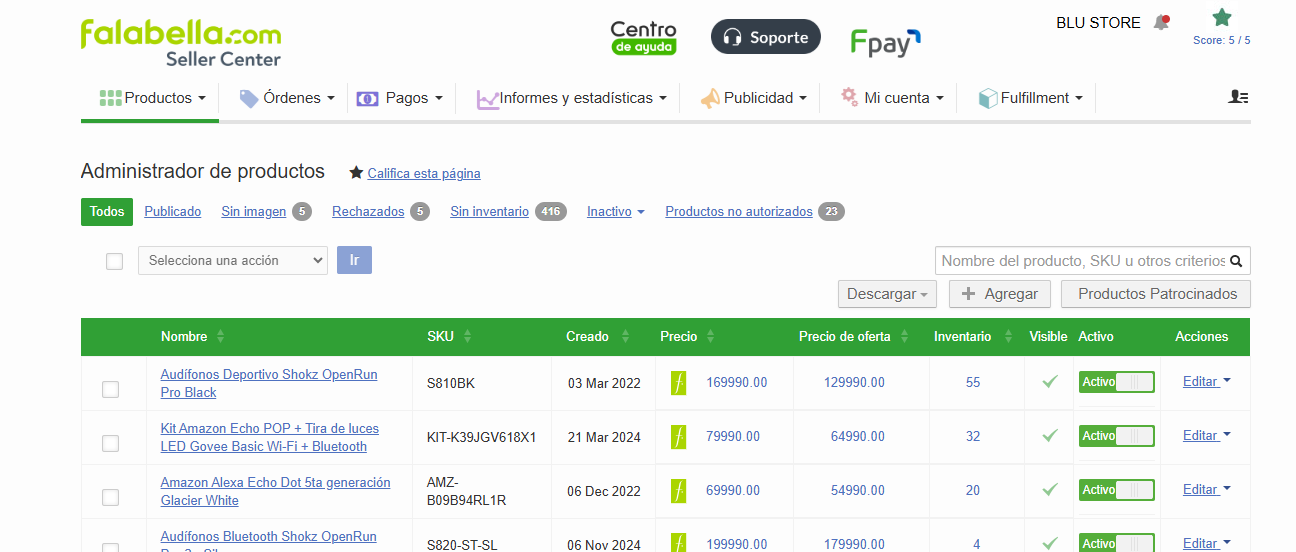1296x552 pixels.
Task: Open the Mi cuenta menu
Action: [892, 98]
